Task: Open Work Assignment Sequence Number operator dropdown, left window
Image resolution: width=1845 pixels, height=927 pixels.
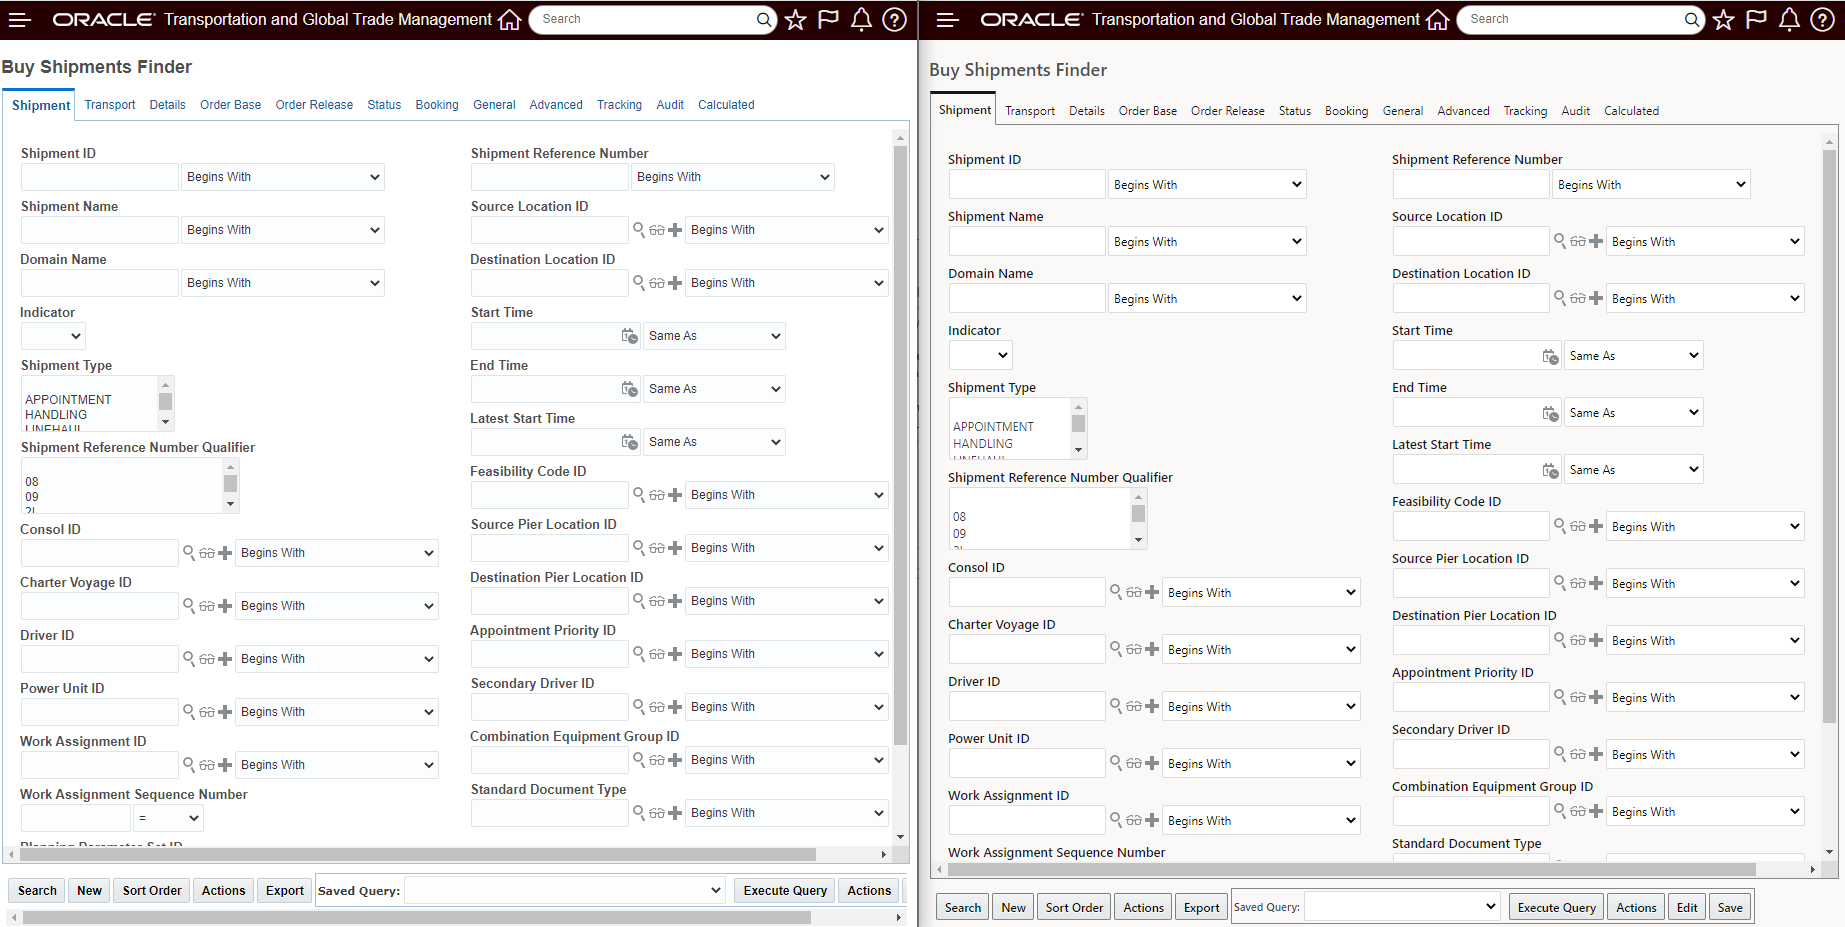Action: [x=168, y=818]
